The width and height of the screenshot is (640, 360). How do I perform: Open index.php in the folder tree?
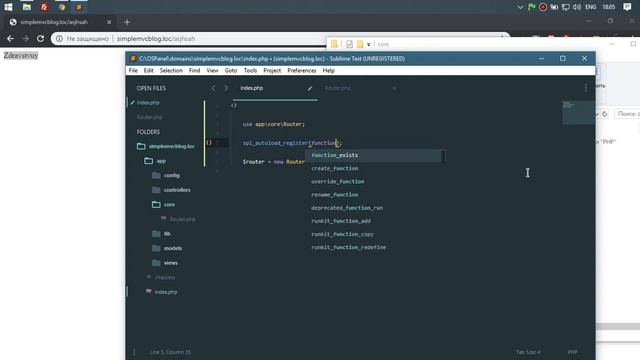pos(166,292)
